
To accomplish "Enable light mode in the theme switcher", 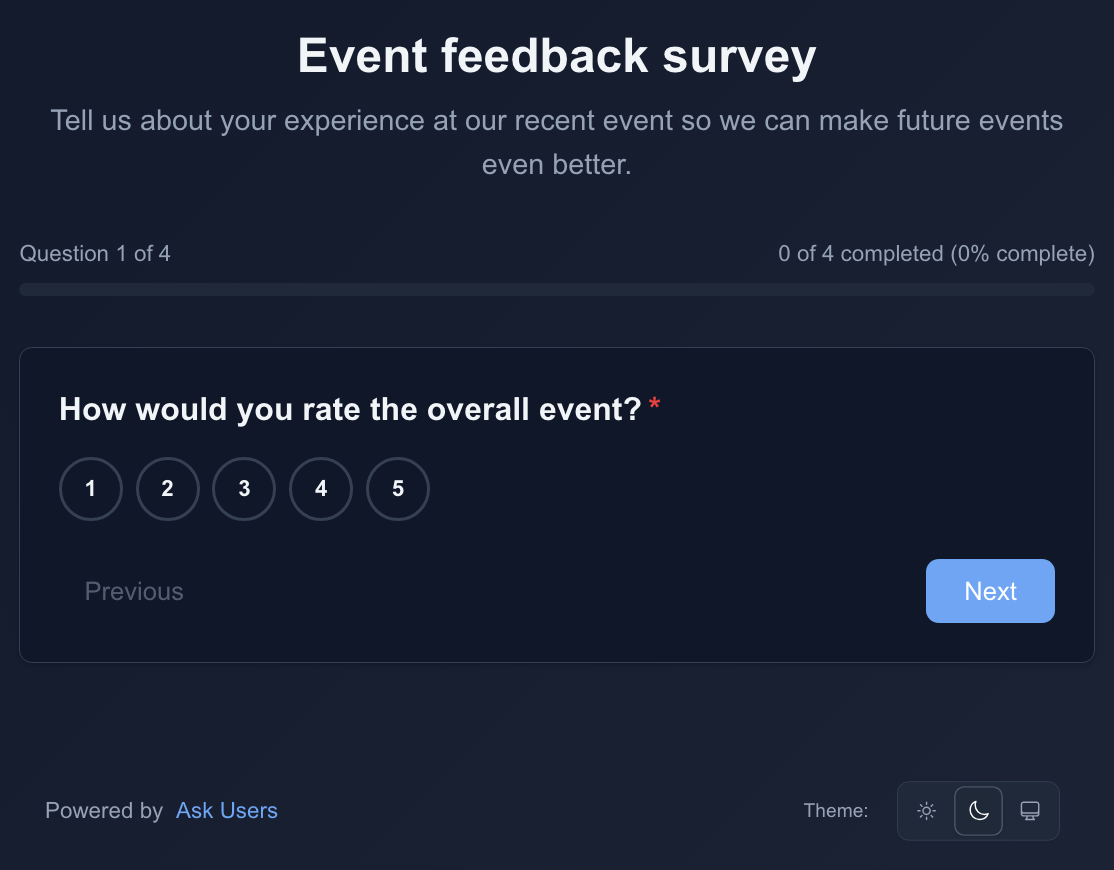I will tap(926, 811).
